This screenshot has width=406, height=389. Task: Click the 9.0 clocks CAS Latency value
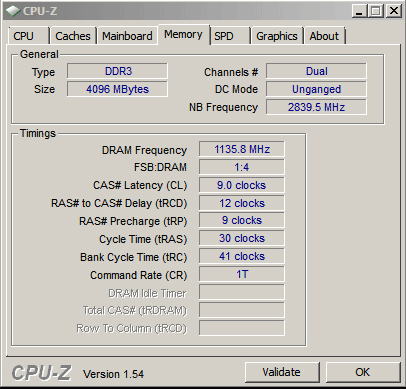242,185
